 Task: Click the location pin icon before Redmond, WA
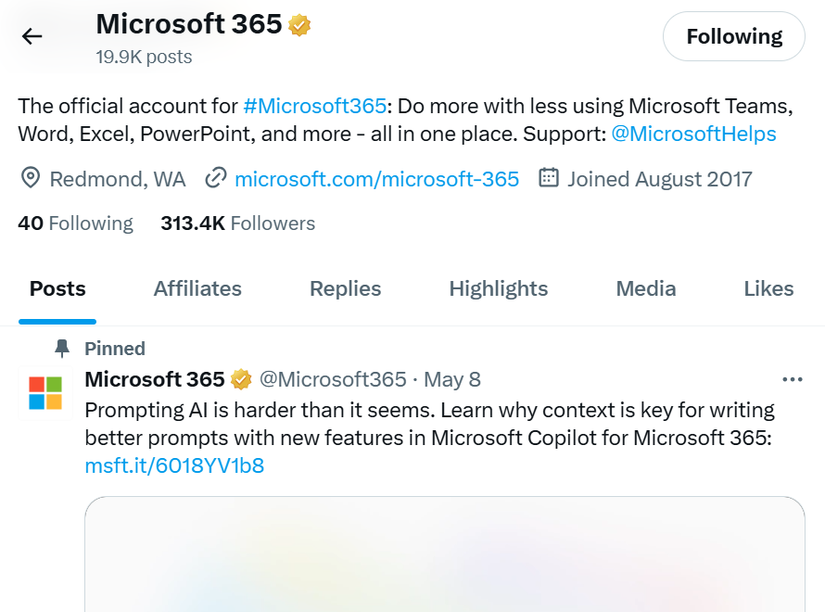pos(29,178)
